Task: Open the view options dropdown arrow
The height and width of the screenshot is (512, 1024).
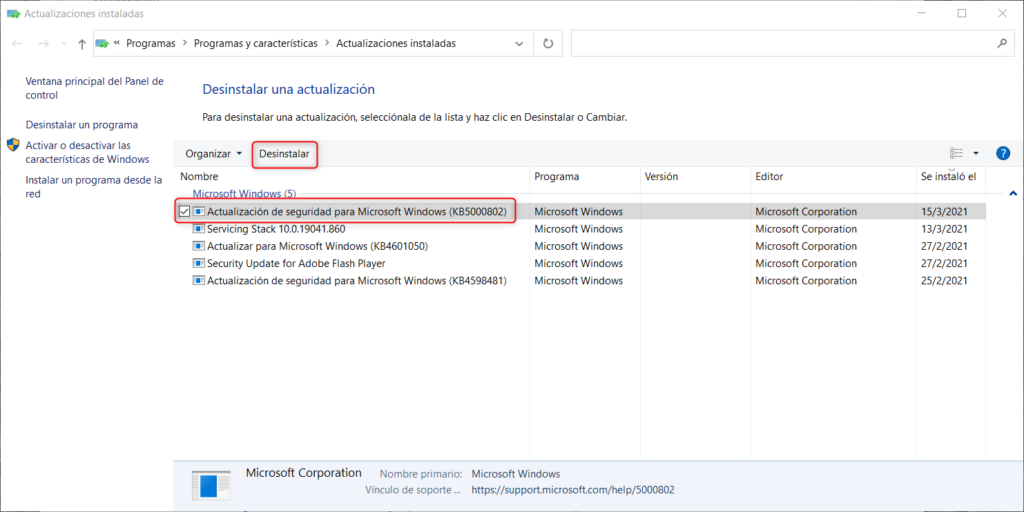Action: [976, 153]
